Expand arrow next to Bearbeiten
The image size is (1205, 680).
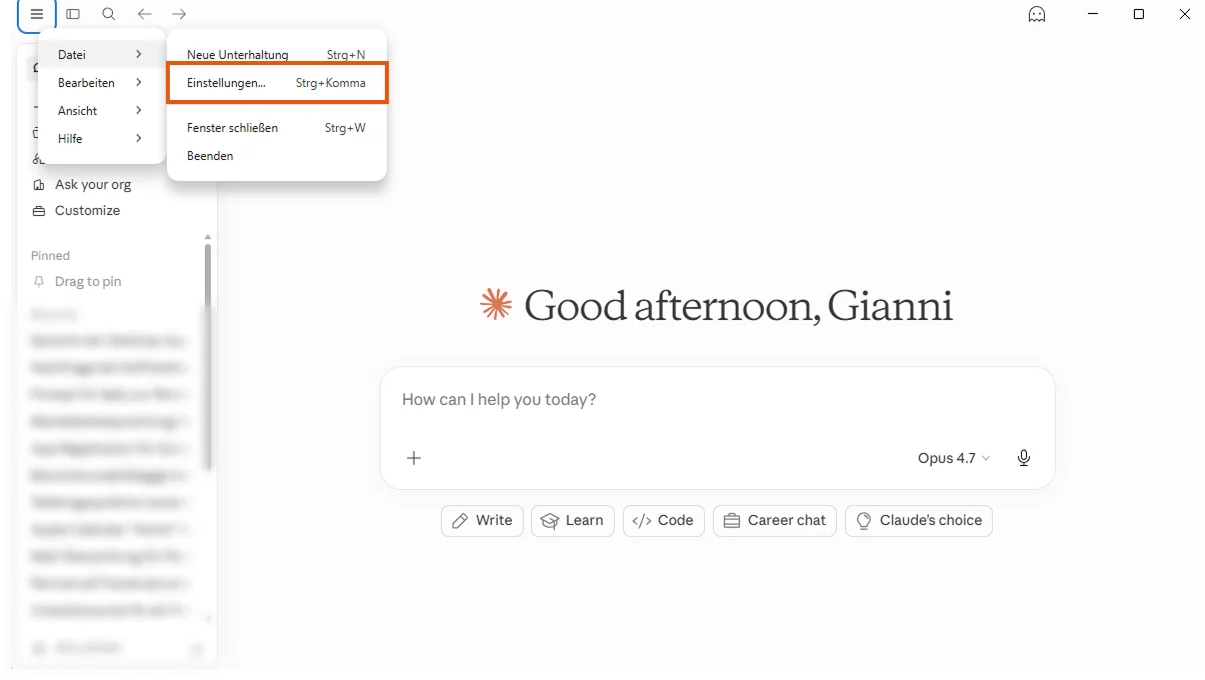coord(139,83)
